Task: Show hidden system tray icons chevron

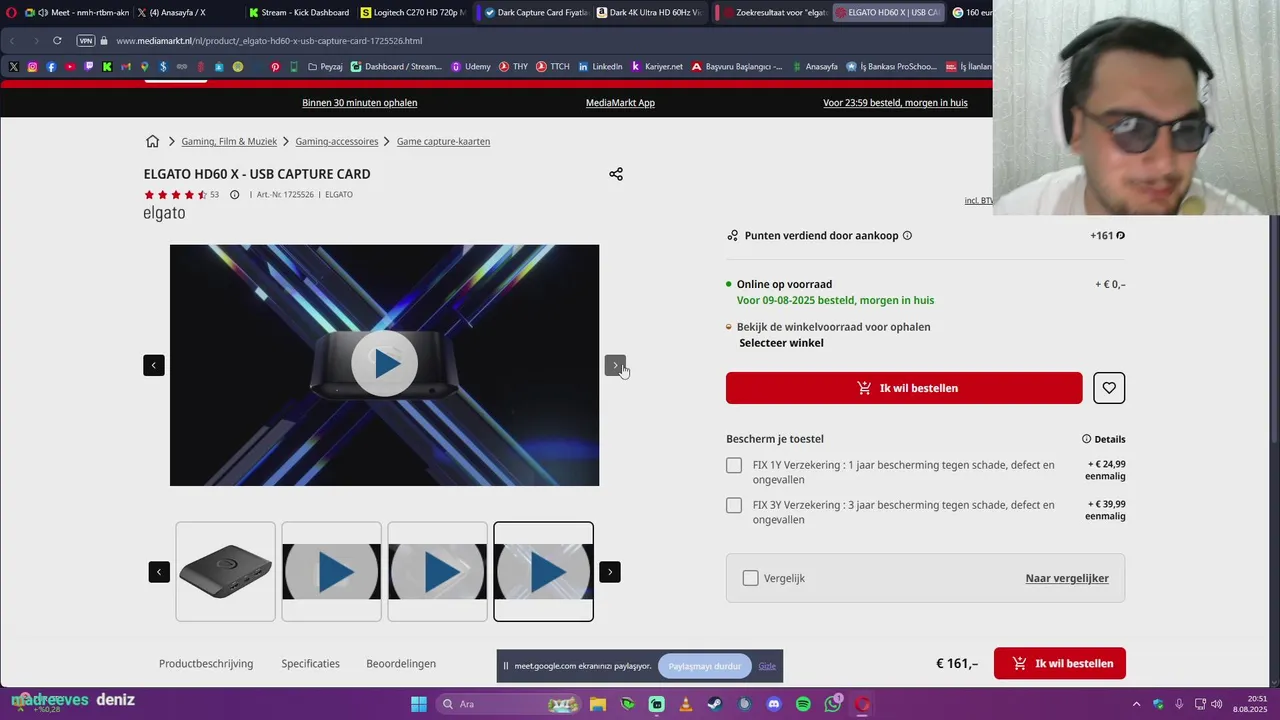Action: point(1136,704)
